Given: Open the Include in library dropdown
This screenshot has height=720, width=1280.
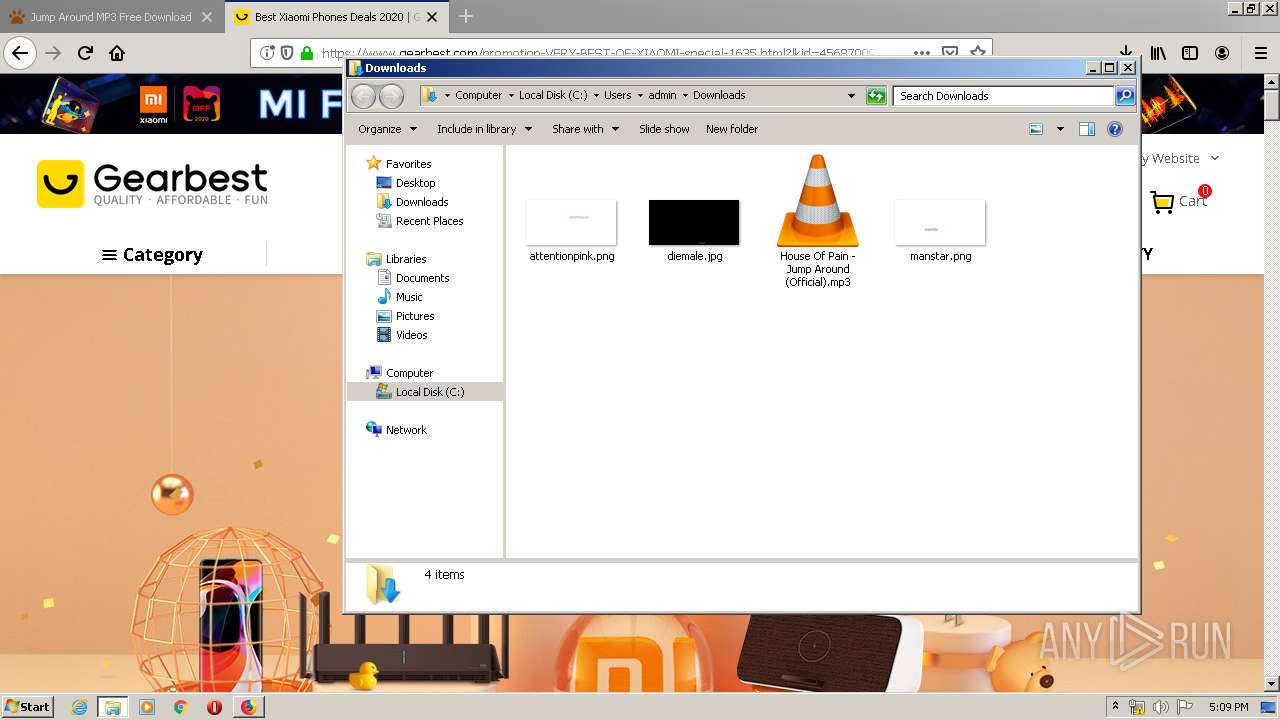Looking at the screenshot, I should (484, 129).
